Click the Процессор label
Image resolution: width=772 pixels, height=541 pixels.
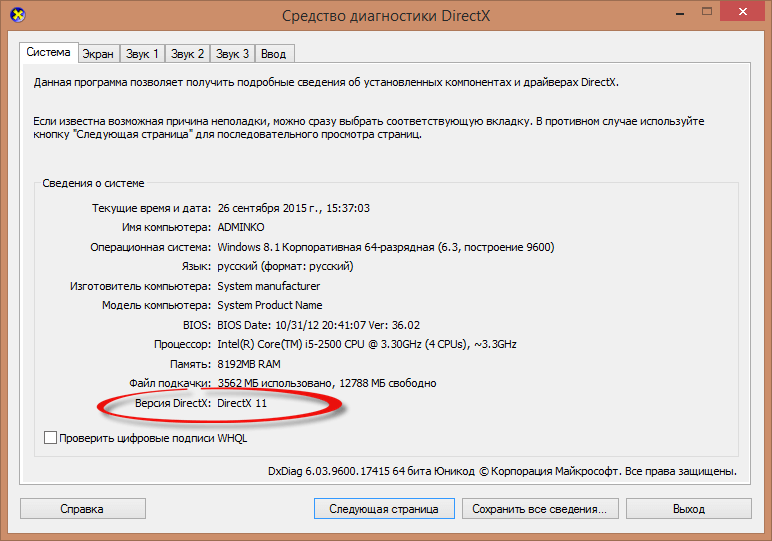182,344
